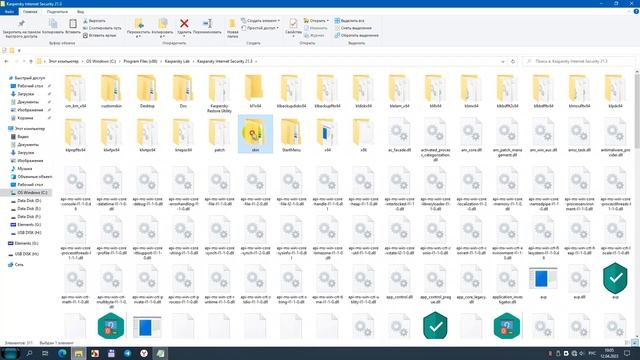Select the am_core.dll file
Viewport: 640px width, 360px height.
pos(471,135)
